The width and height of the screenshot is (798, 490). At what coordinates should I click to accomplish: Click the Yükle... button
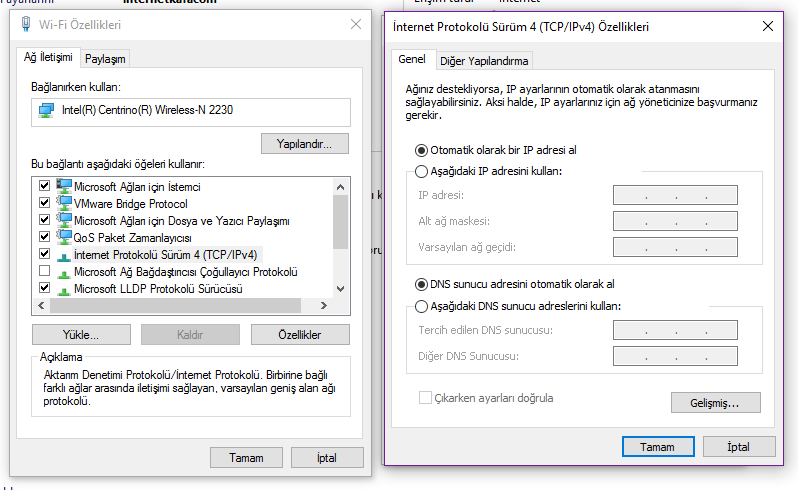81,335
